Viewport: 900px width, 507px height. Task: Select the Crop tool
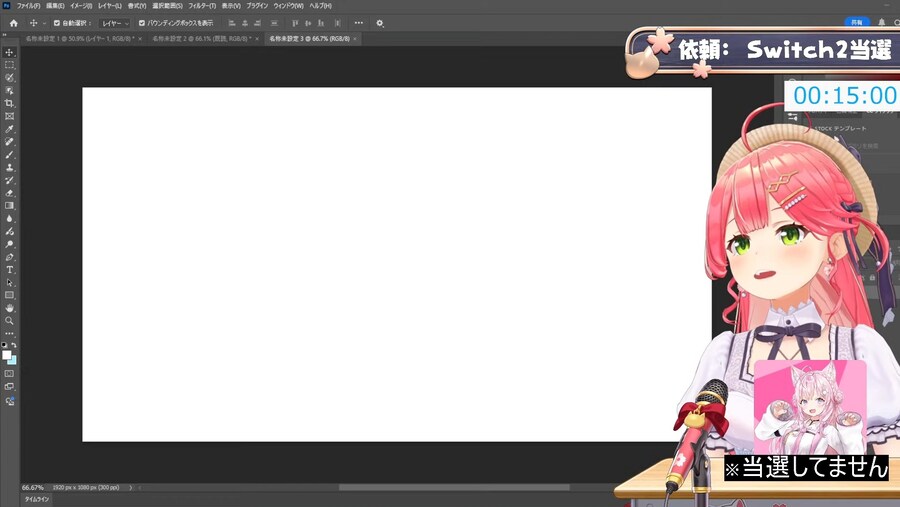[9, 103]
